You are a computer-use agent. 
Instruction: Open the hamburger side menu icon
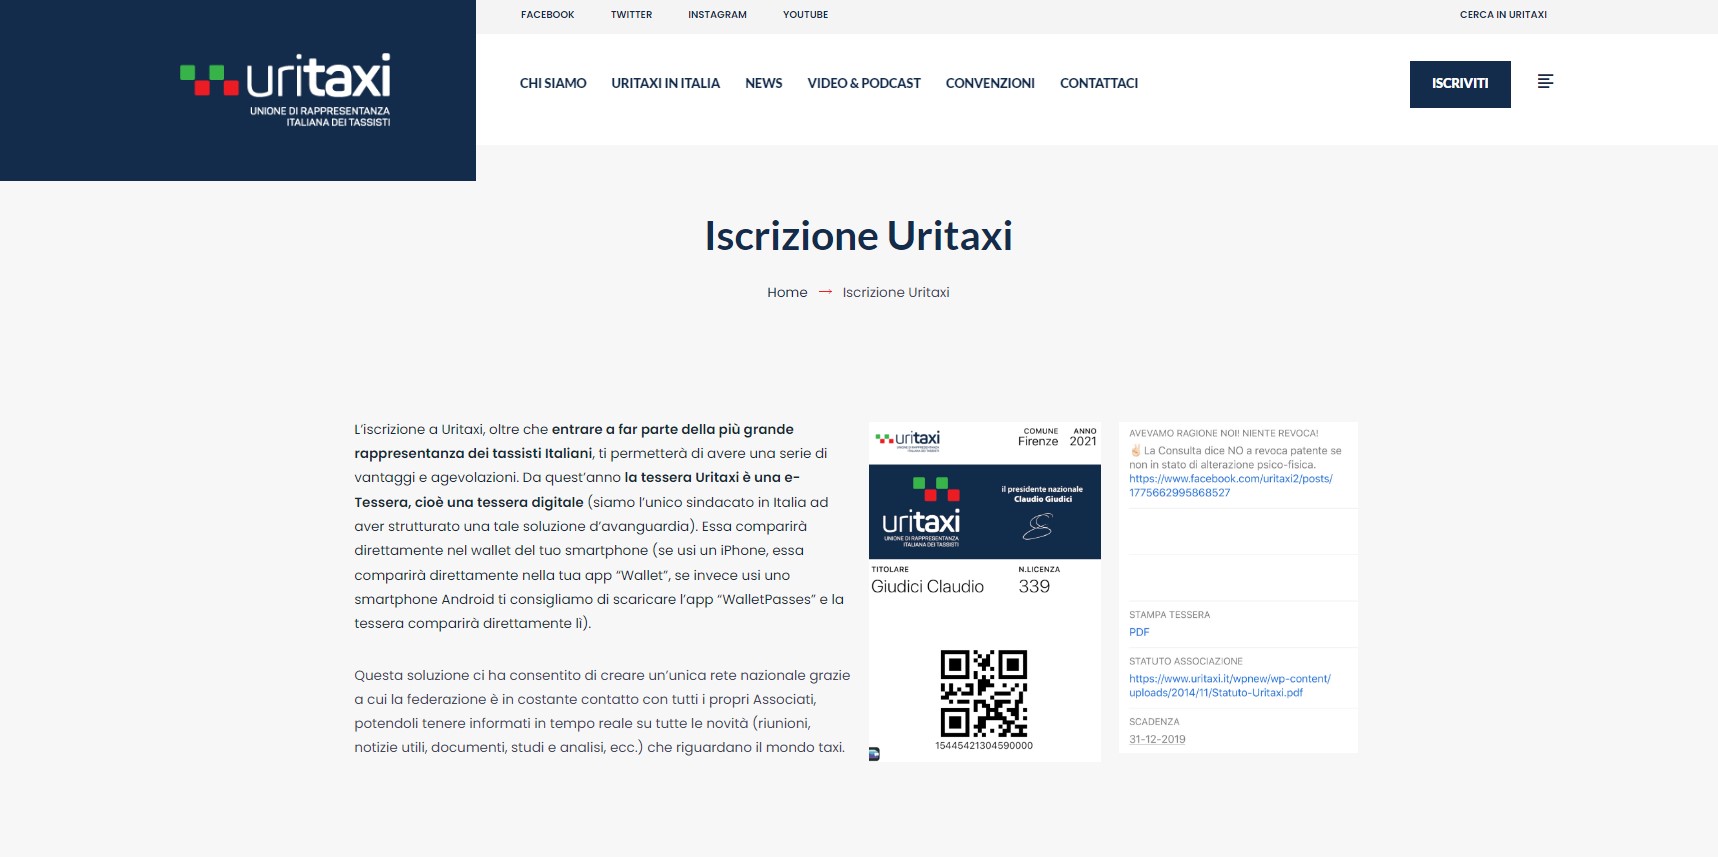(x=1545, y=82)
